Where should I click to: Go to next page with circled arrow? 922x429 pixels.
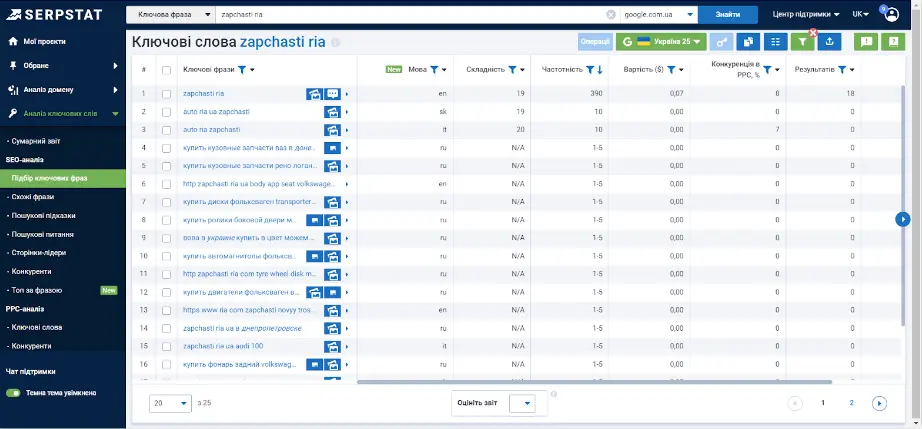(x=879, y=403)
